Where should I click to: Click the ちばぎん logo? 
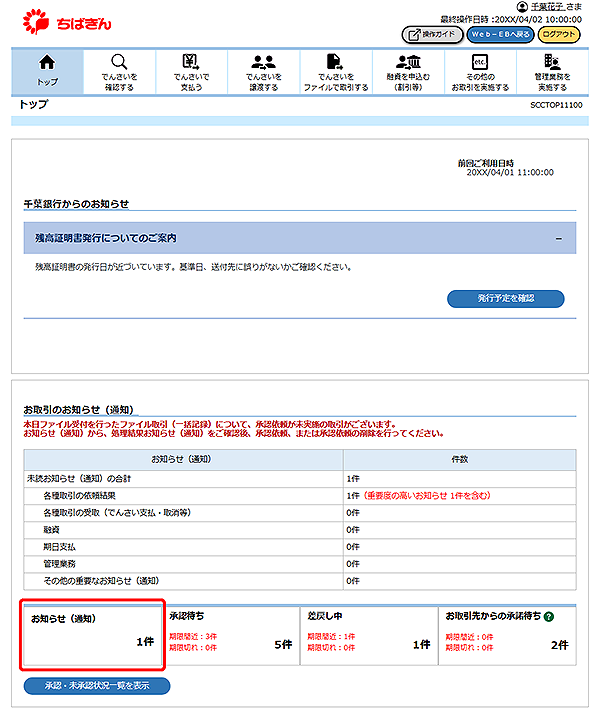tap(68, 19)
